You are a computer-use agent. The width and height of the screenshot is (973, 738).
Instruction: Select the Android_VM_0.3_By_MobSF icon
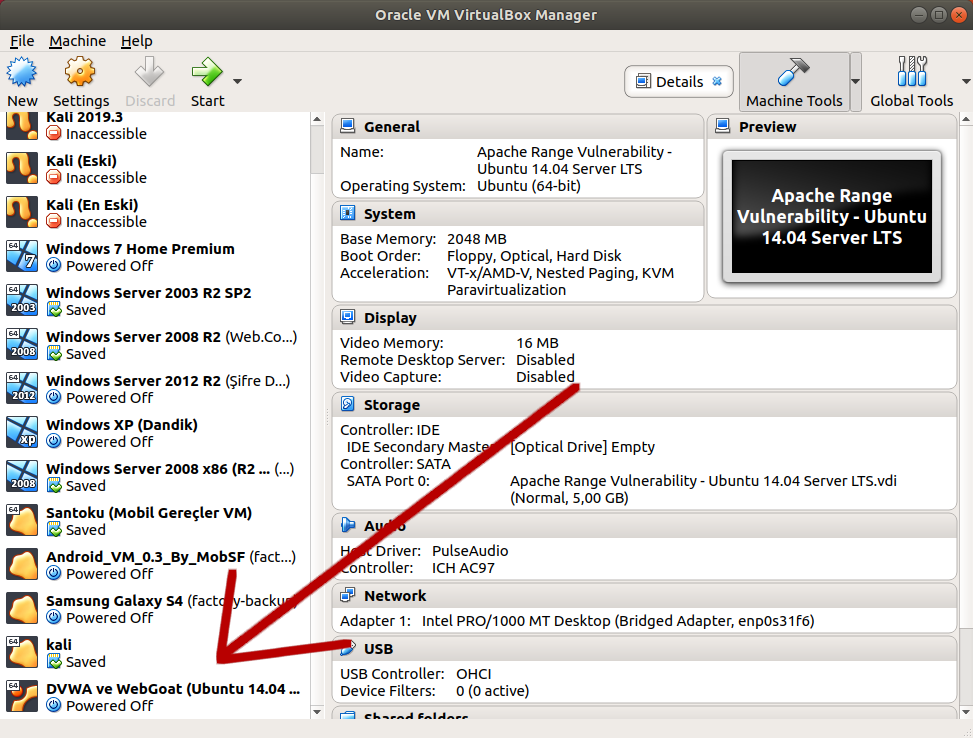click(x=22, y=565)
